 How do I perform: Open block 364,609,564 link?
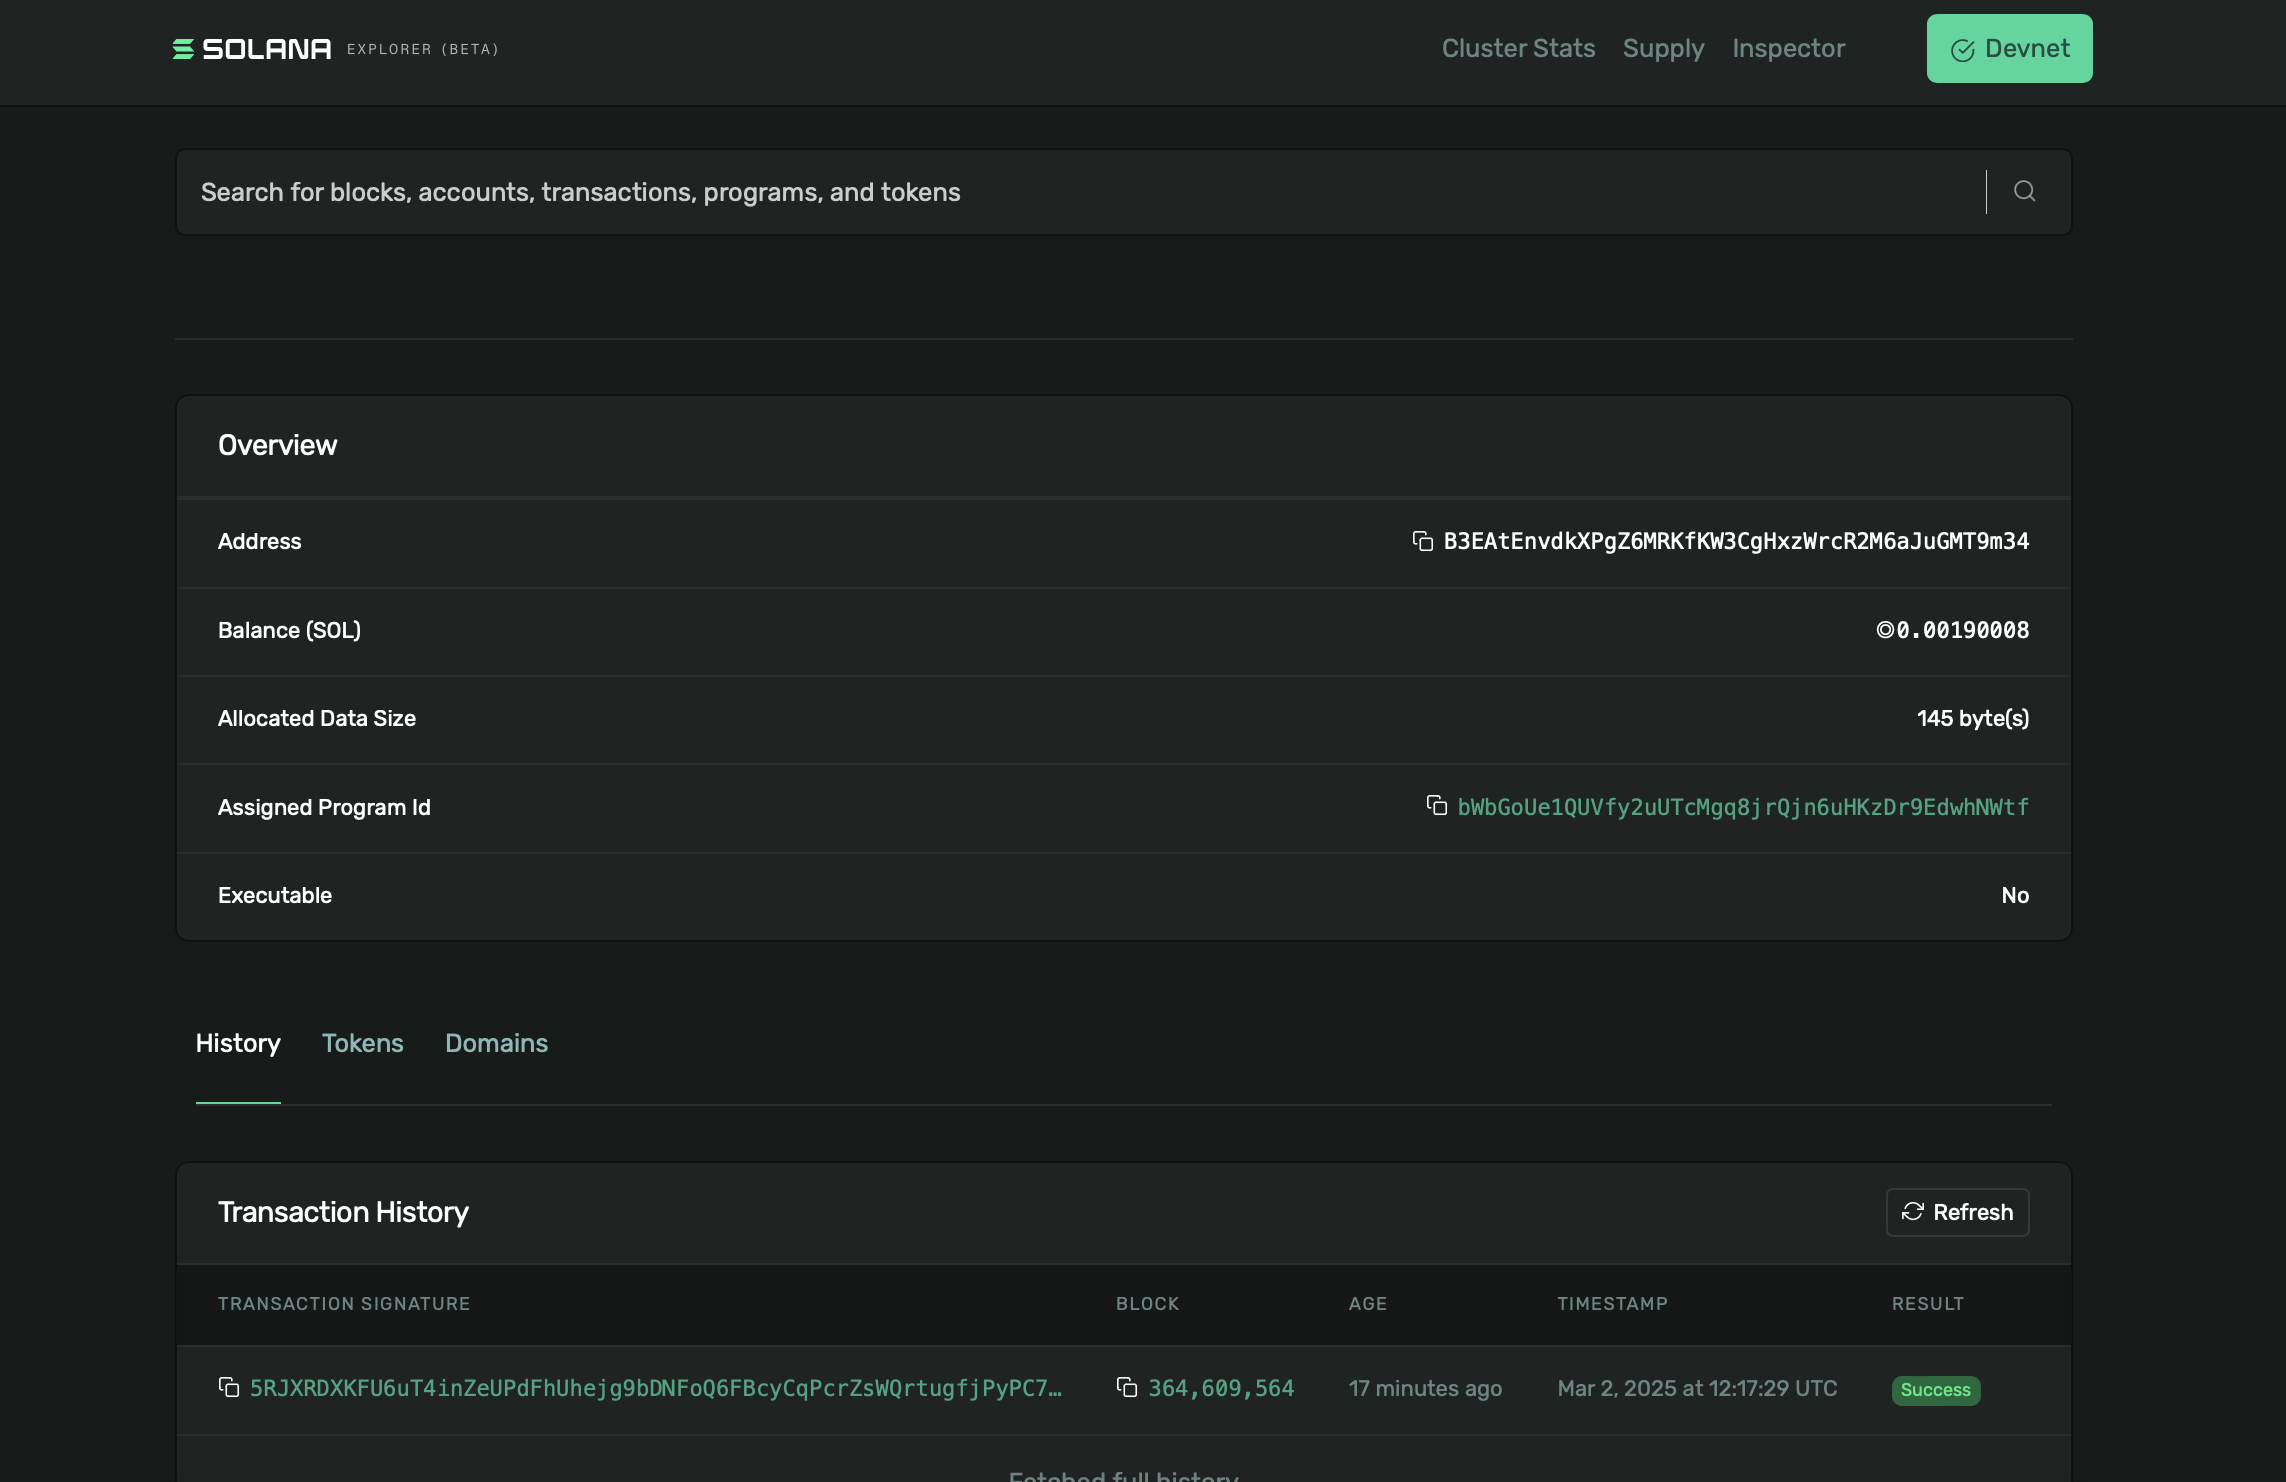click(x=1220, y=1388)
